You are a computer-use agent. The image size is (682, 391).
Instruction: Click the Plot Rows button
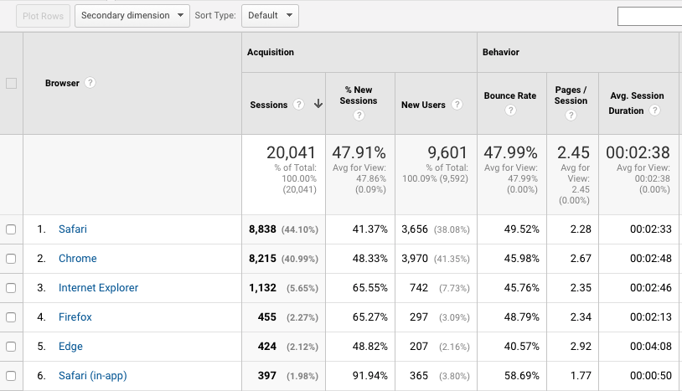pos(43,16)
